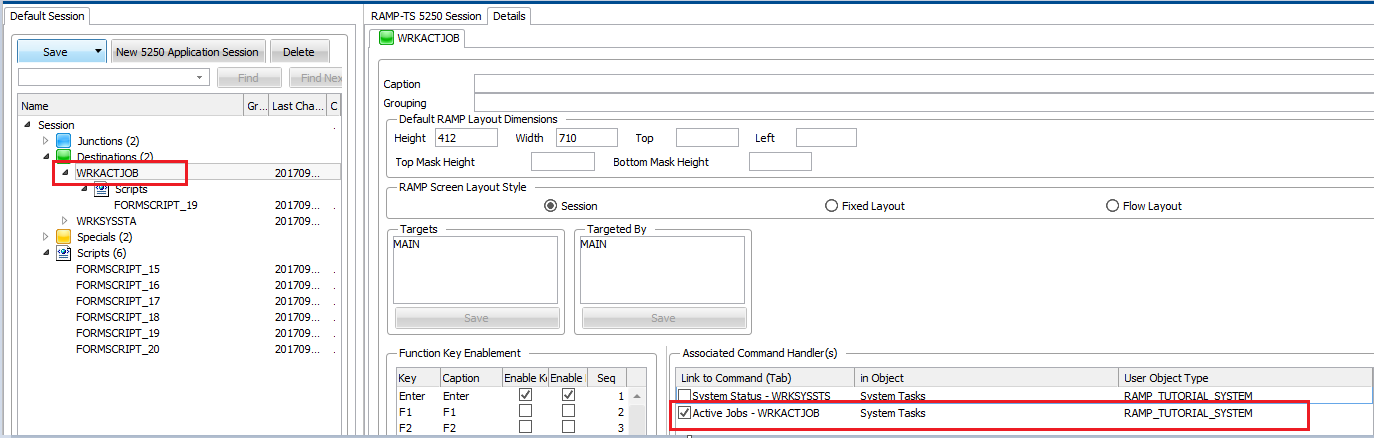The image size is (1374, 438).
Task: Select the Flow Layout radio button
Action: [x=1113, y=206]
